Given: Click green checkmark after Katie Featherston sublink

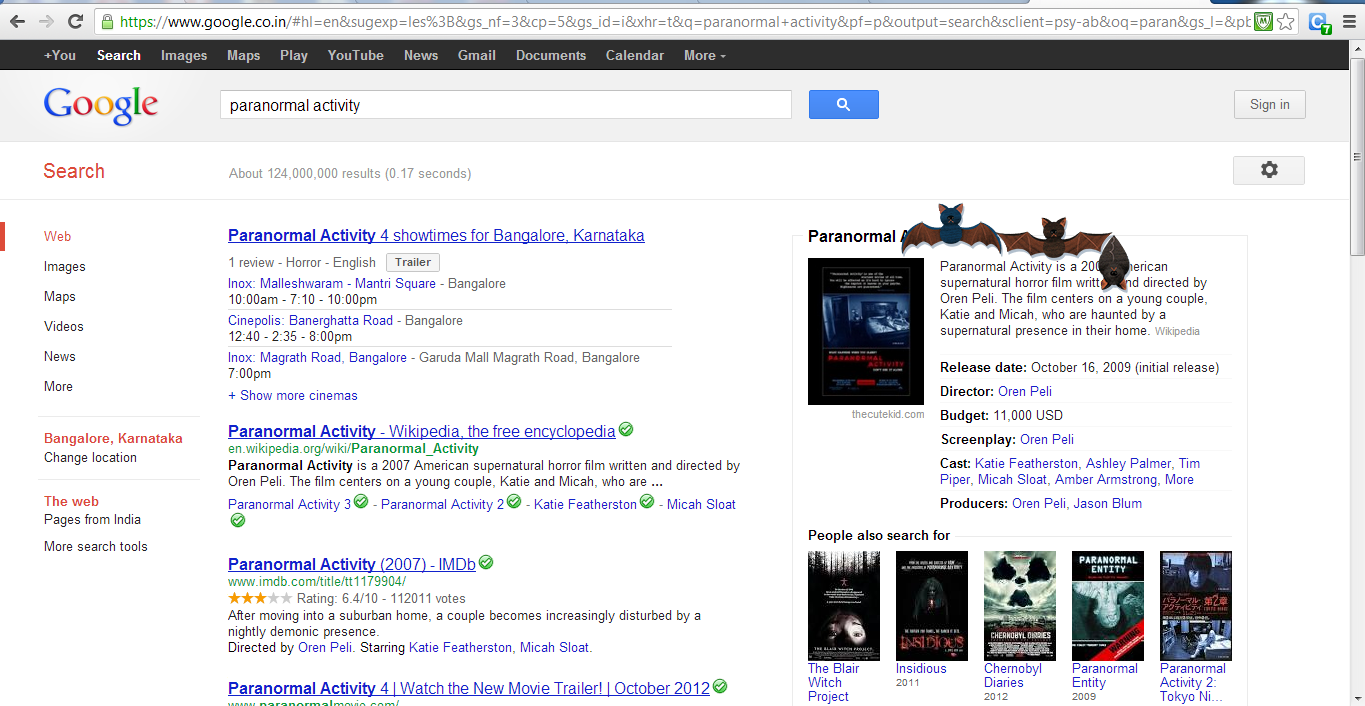Looking at the screenshot, I should pyautogui.click(x=647, y=501).
